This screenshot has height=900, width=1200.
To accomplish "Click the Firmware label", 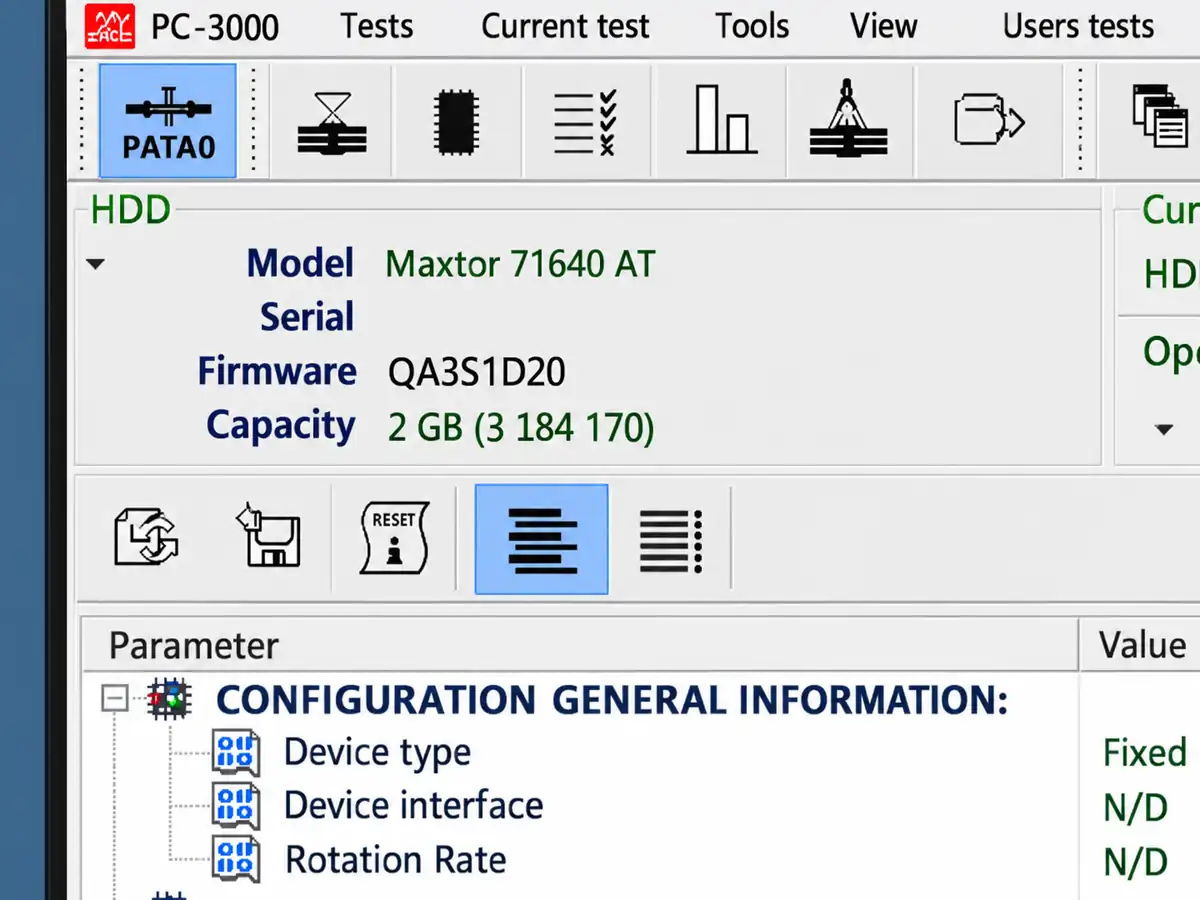I will click(276, 372).
